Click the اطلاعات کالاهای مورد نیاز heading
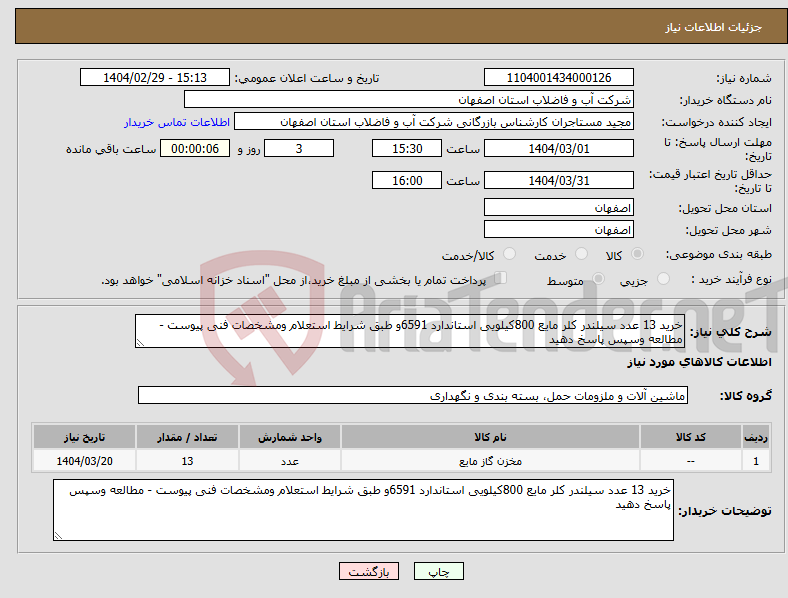 coord(699,362)
